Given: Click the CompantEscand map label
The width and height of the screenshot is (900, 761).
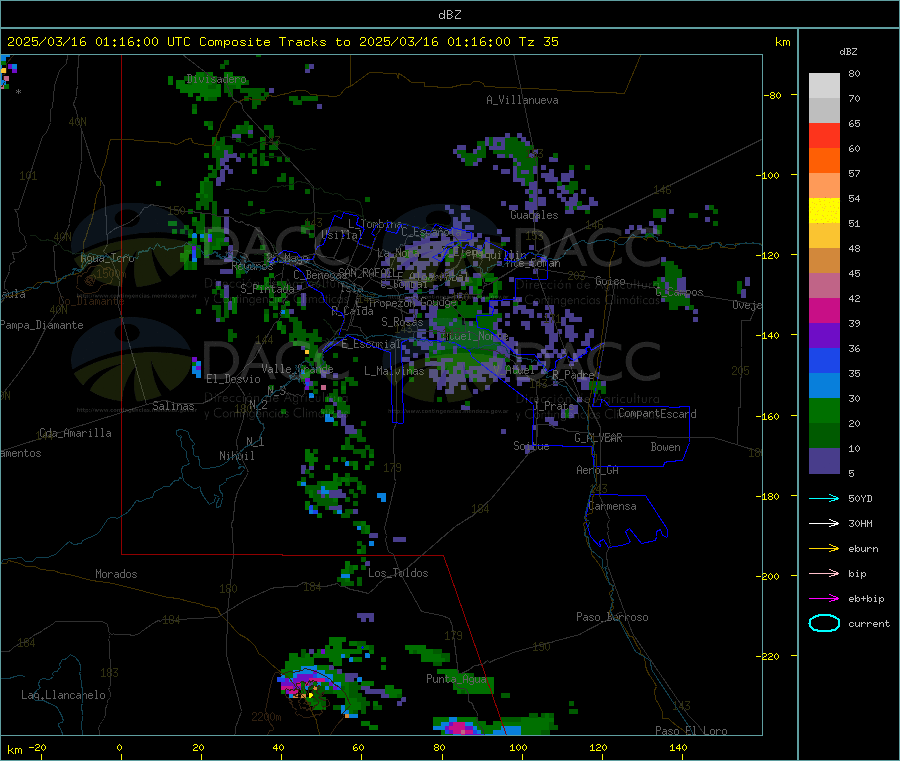Looking at the screenshot, I should (x=658, y=414).
